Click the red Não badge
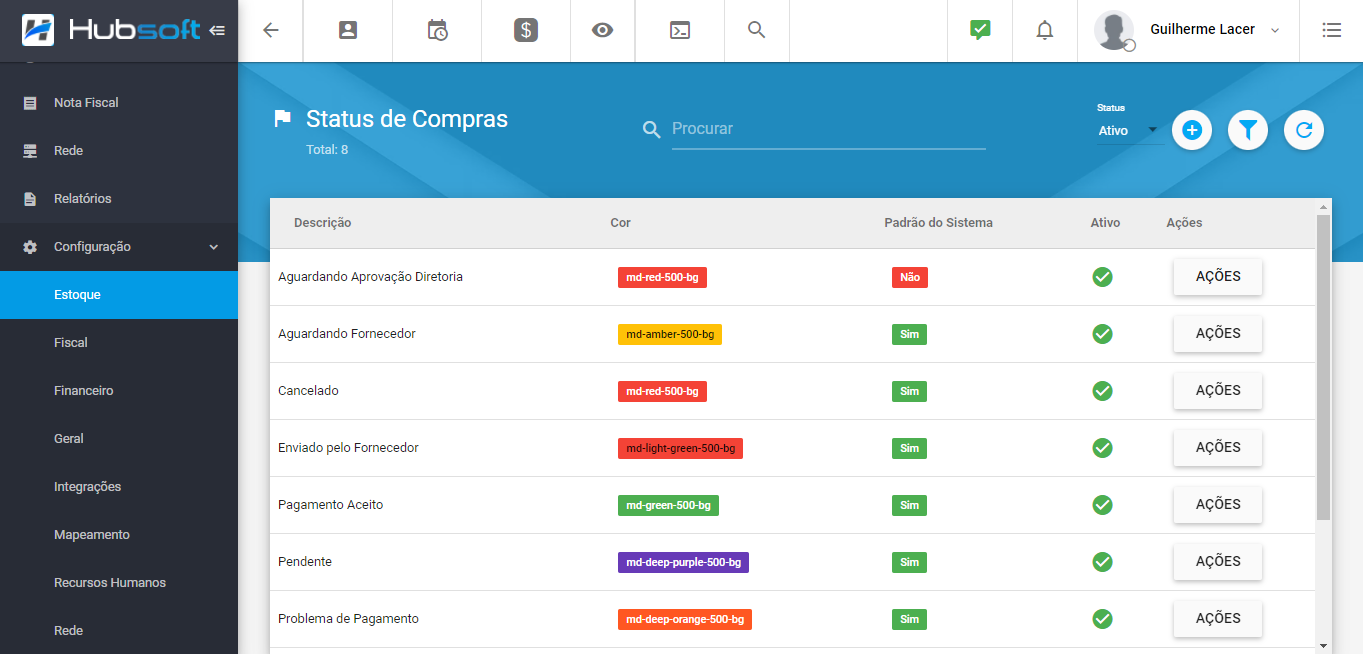 click(x=910, y=277)
